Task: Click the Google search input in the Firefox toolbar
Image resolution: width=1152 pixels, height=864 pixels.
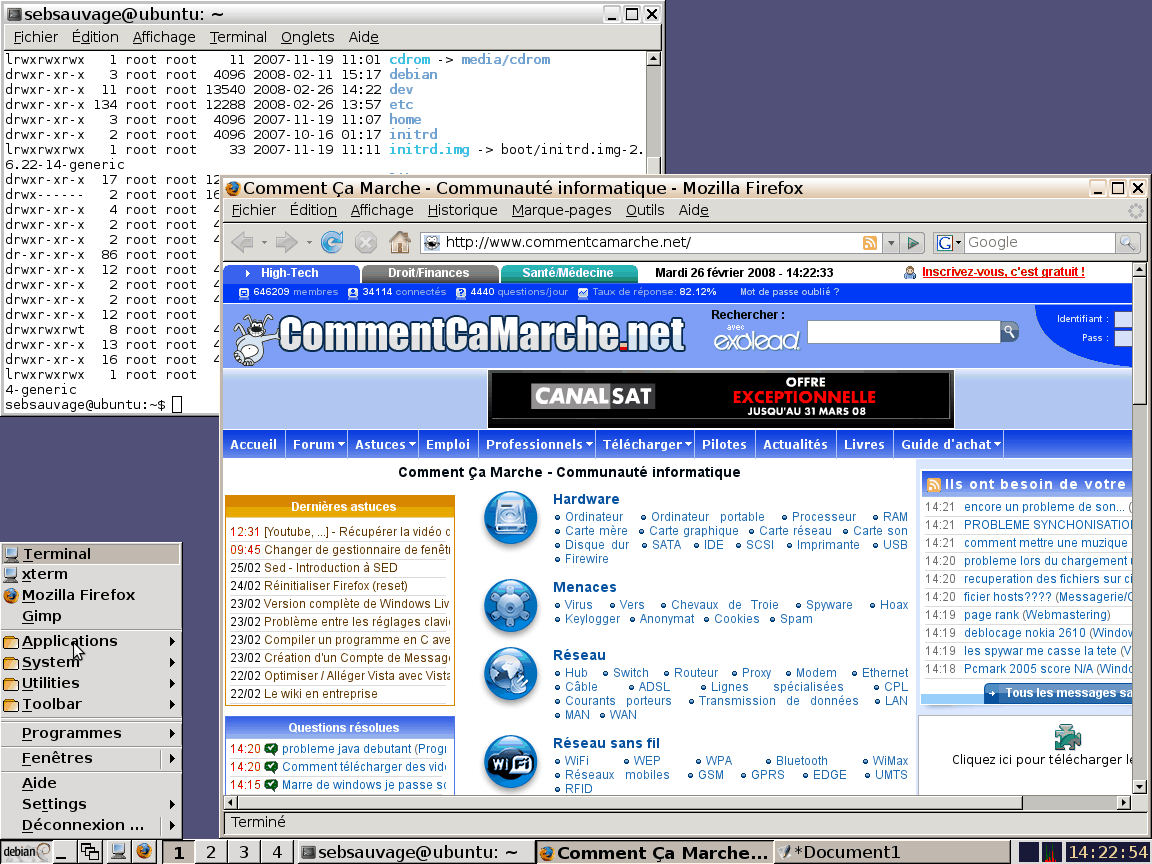Action: click(1040, 242)
